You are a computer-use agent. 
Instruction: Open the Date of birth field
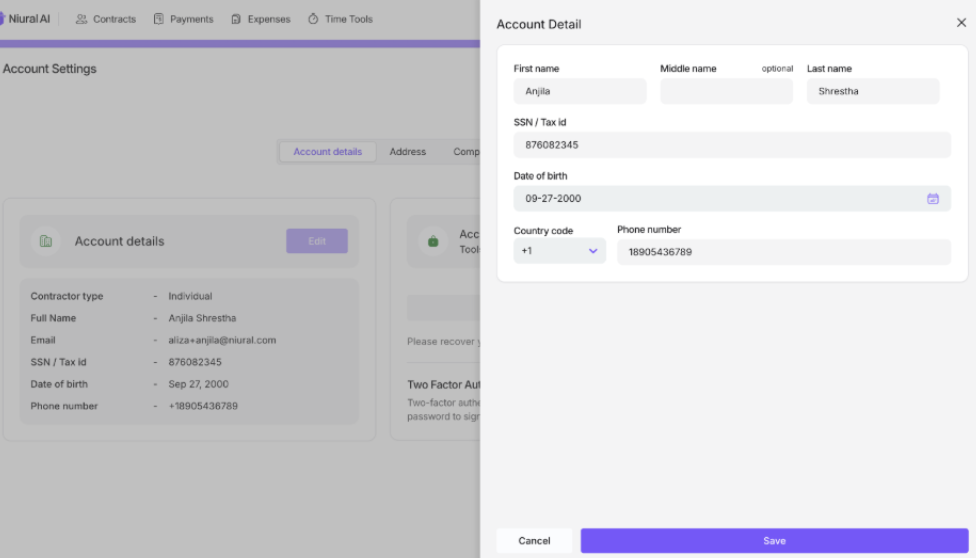point(720,199)
